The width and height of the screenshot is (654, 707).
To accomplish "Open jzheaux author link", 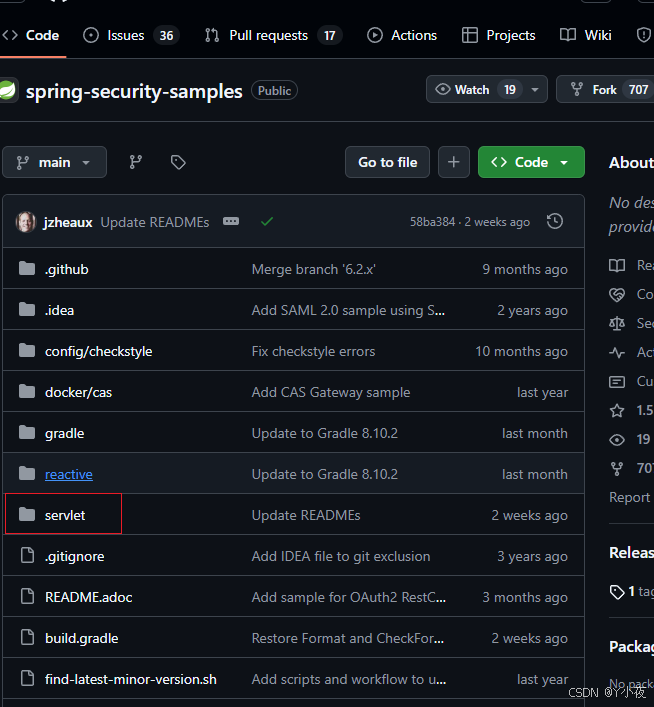I will [68, 222].
